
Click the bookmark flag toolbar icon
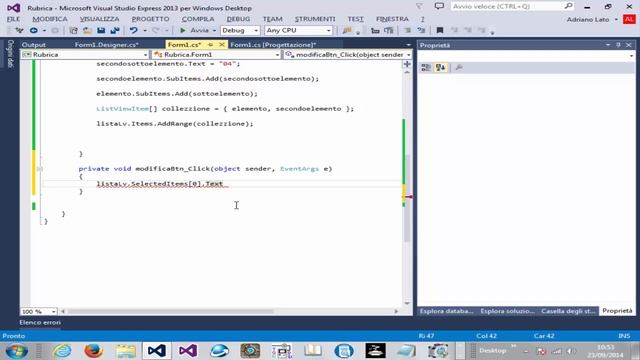tap(440, 30)
